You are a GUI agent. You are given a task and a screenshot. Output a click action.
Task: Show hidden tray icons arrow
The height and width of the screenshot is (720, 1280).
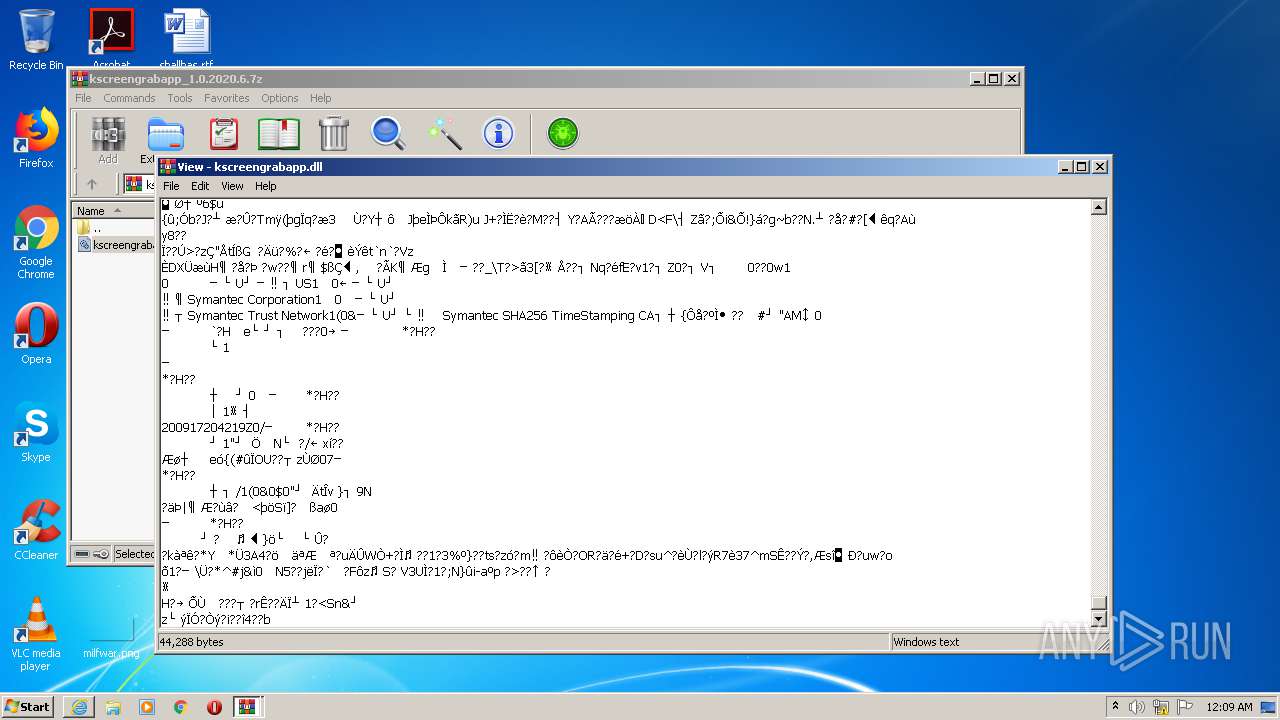click(1115, 707)
